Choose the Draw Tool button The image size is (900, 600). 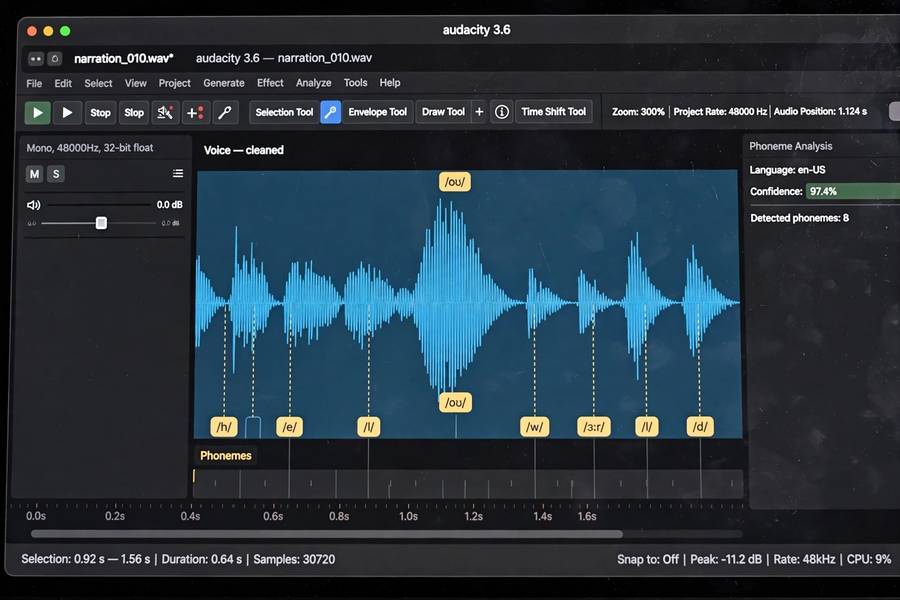point(443,112)
